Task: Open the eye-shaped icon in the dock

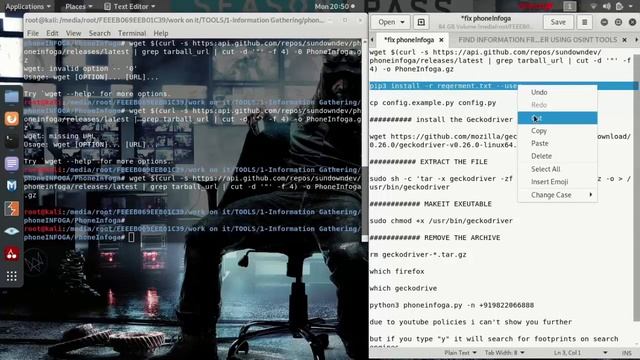Action: (11, 231)
